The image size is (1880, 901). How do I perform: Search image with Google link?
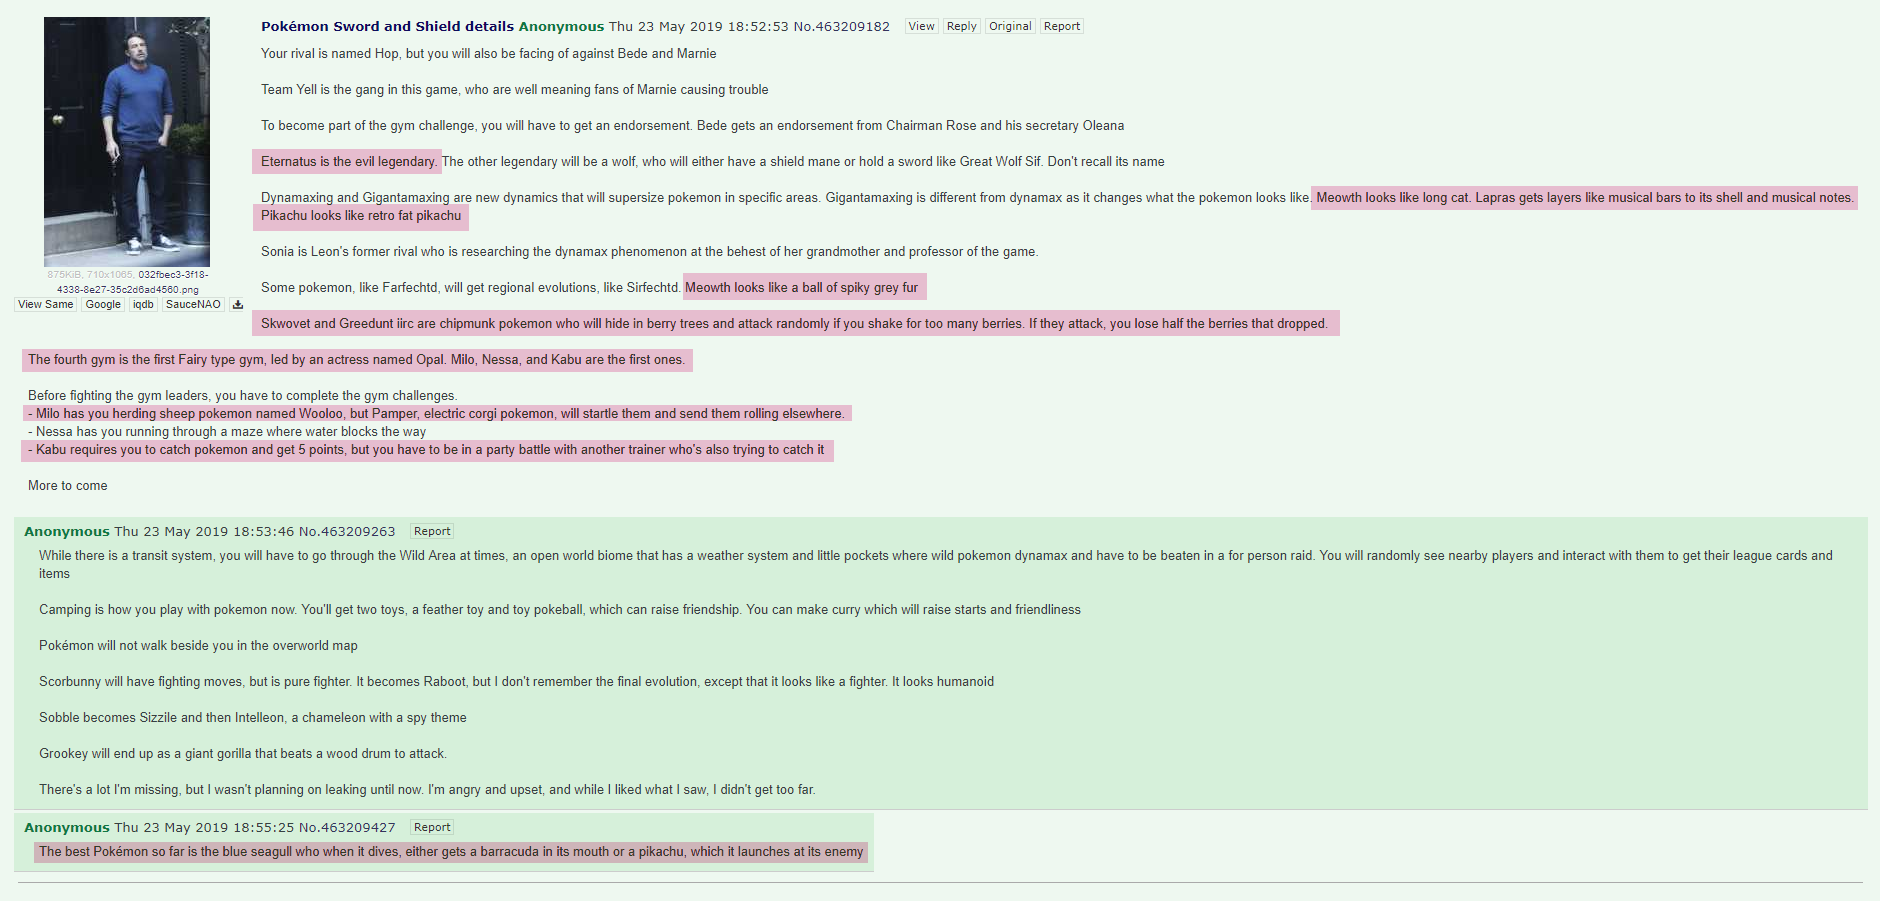point(103,305)
